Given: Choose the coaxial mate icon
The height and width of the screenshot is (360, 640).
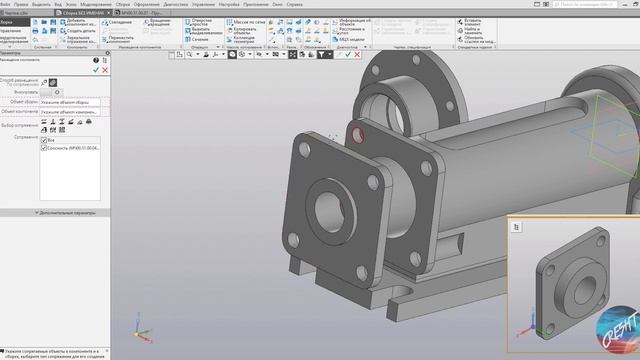Looking at the screenshot, I should (x=89, y=122).
